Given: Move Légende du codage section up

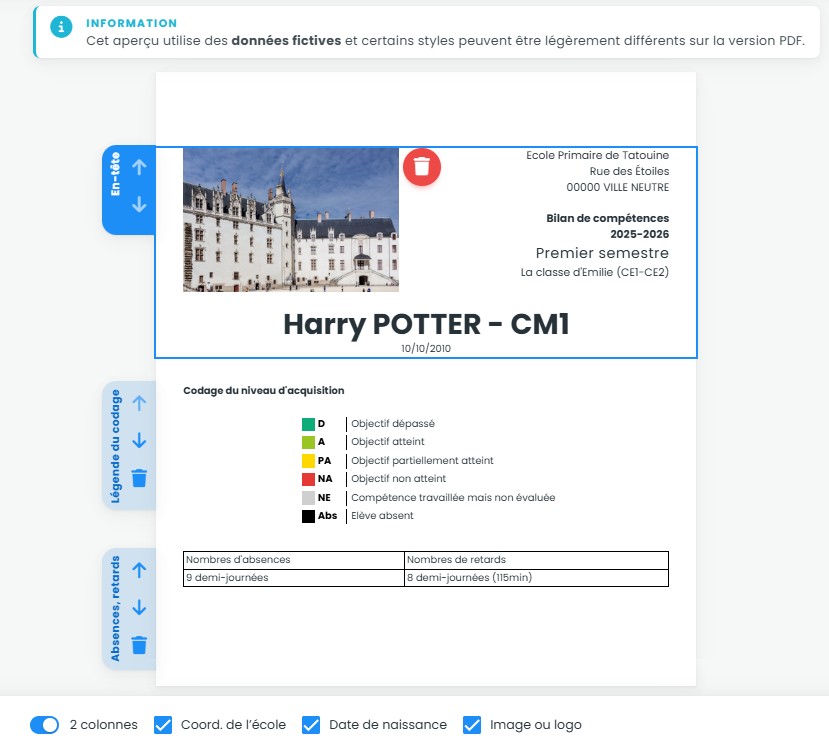Looking at the screenshot, I should [139, 402].
